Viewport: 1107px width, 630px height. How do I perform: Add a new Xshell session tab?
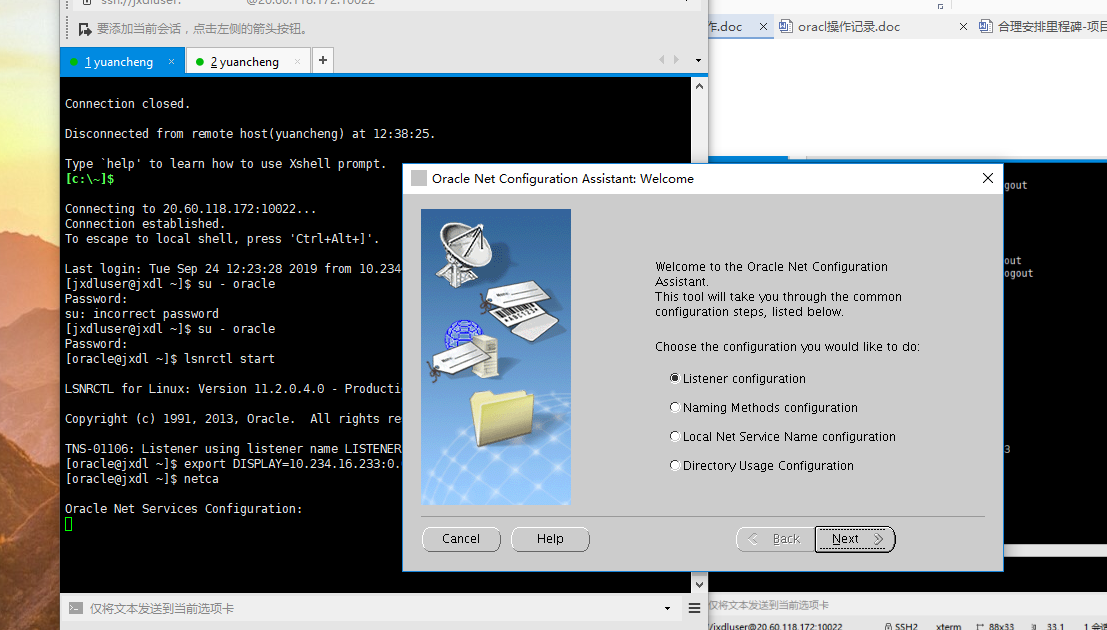(323, 61)
